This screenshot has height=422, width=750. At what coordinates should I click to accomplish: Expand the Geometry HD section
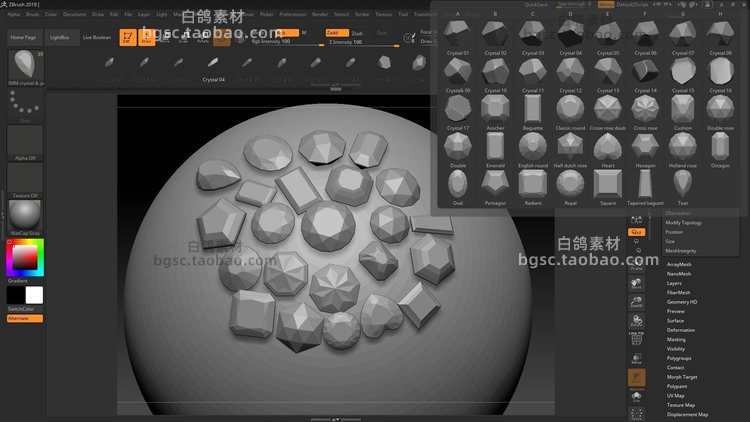(682, 302)
